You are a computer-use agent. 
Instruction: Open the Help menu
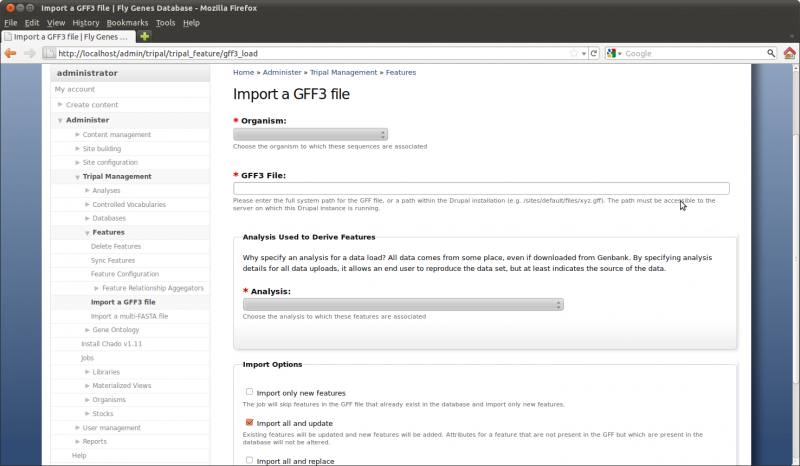(x=191, y=22)
